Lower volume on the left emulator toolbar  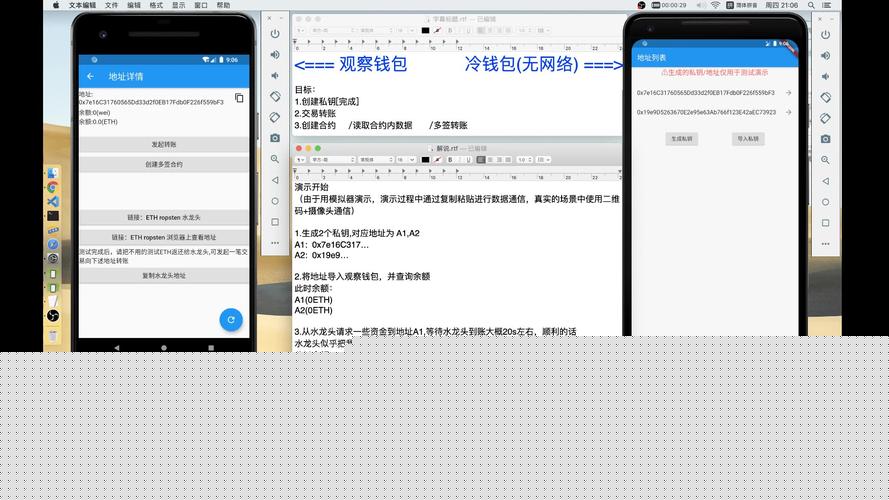click(x=275, y=75)
